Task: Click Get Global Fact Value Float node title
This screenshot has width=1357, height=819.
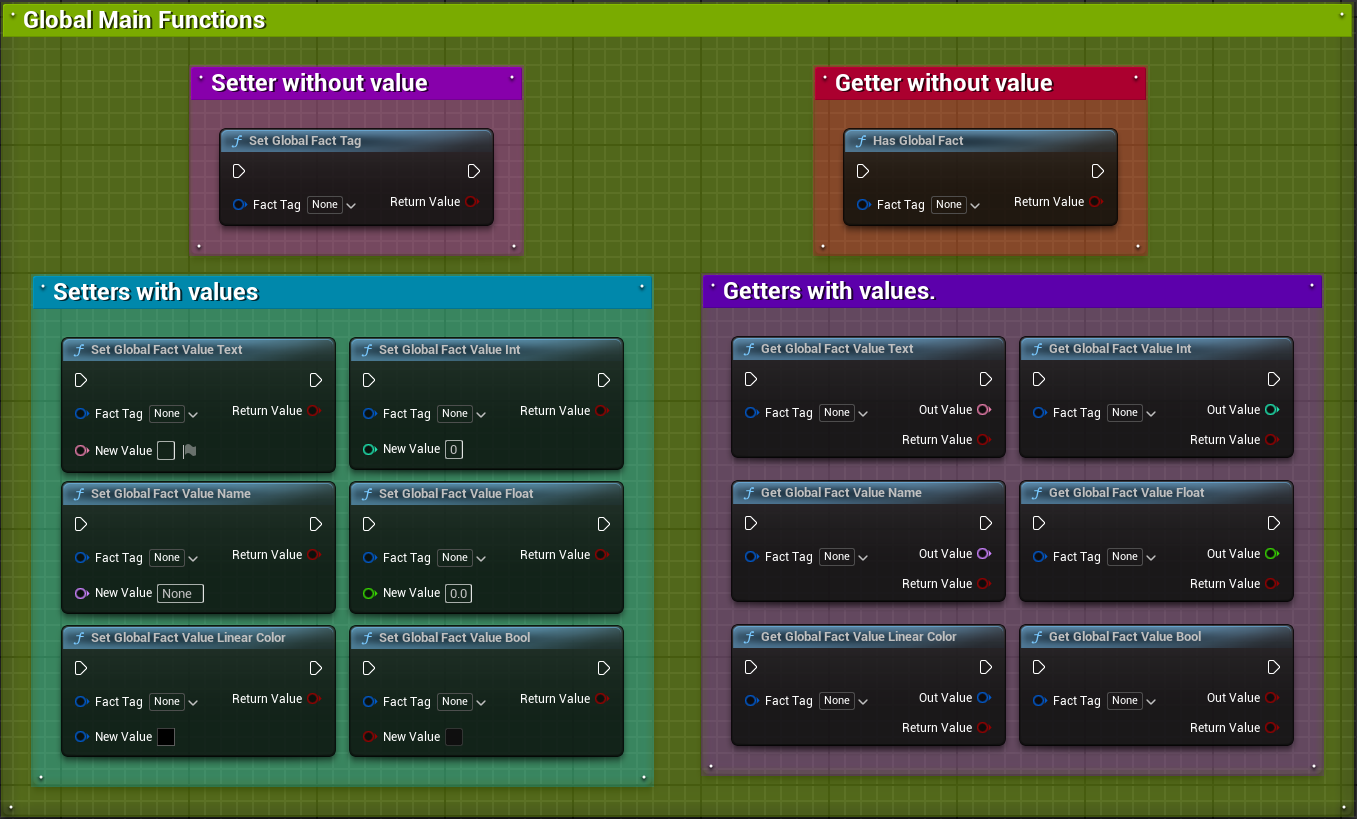Action: (1126, 493)
